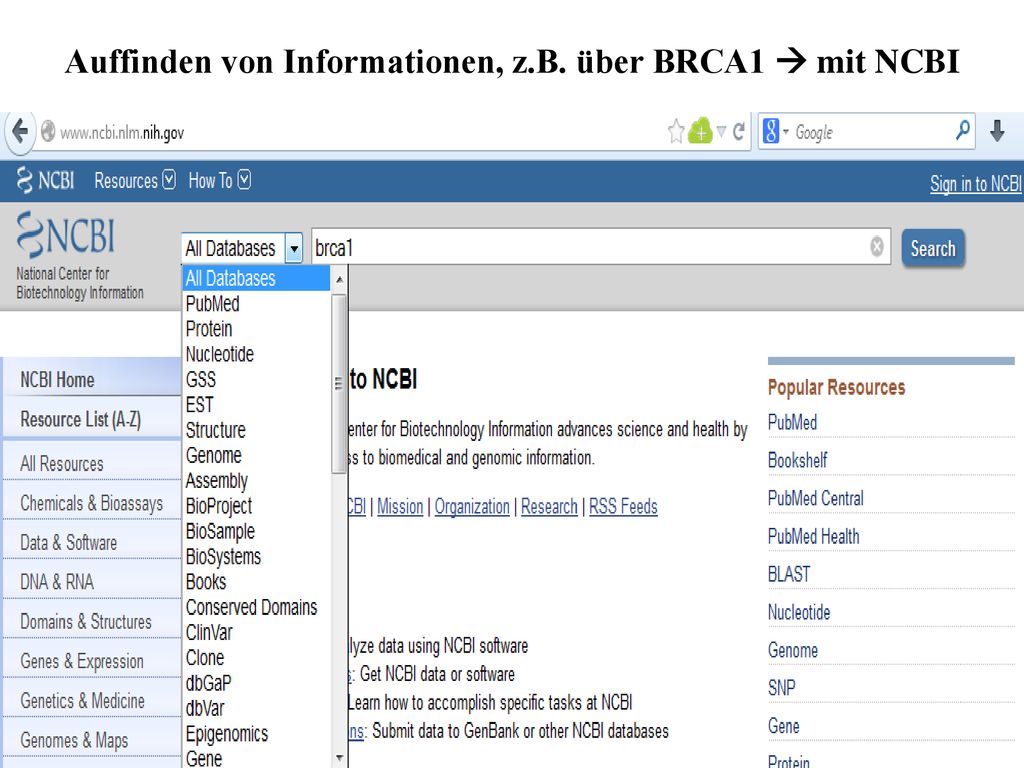Click the Research link
The width and height of the screenshot is (1024, 768).
pyautogui.click(x=549, y=507)
